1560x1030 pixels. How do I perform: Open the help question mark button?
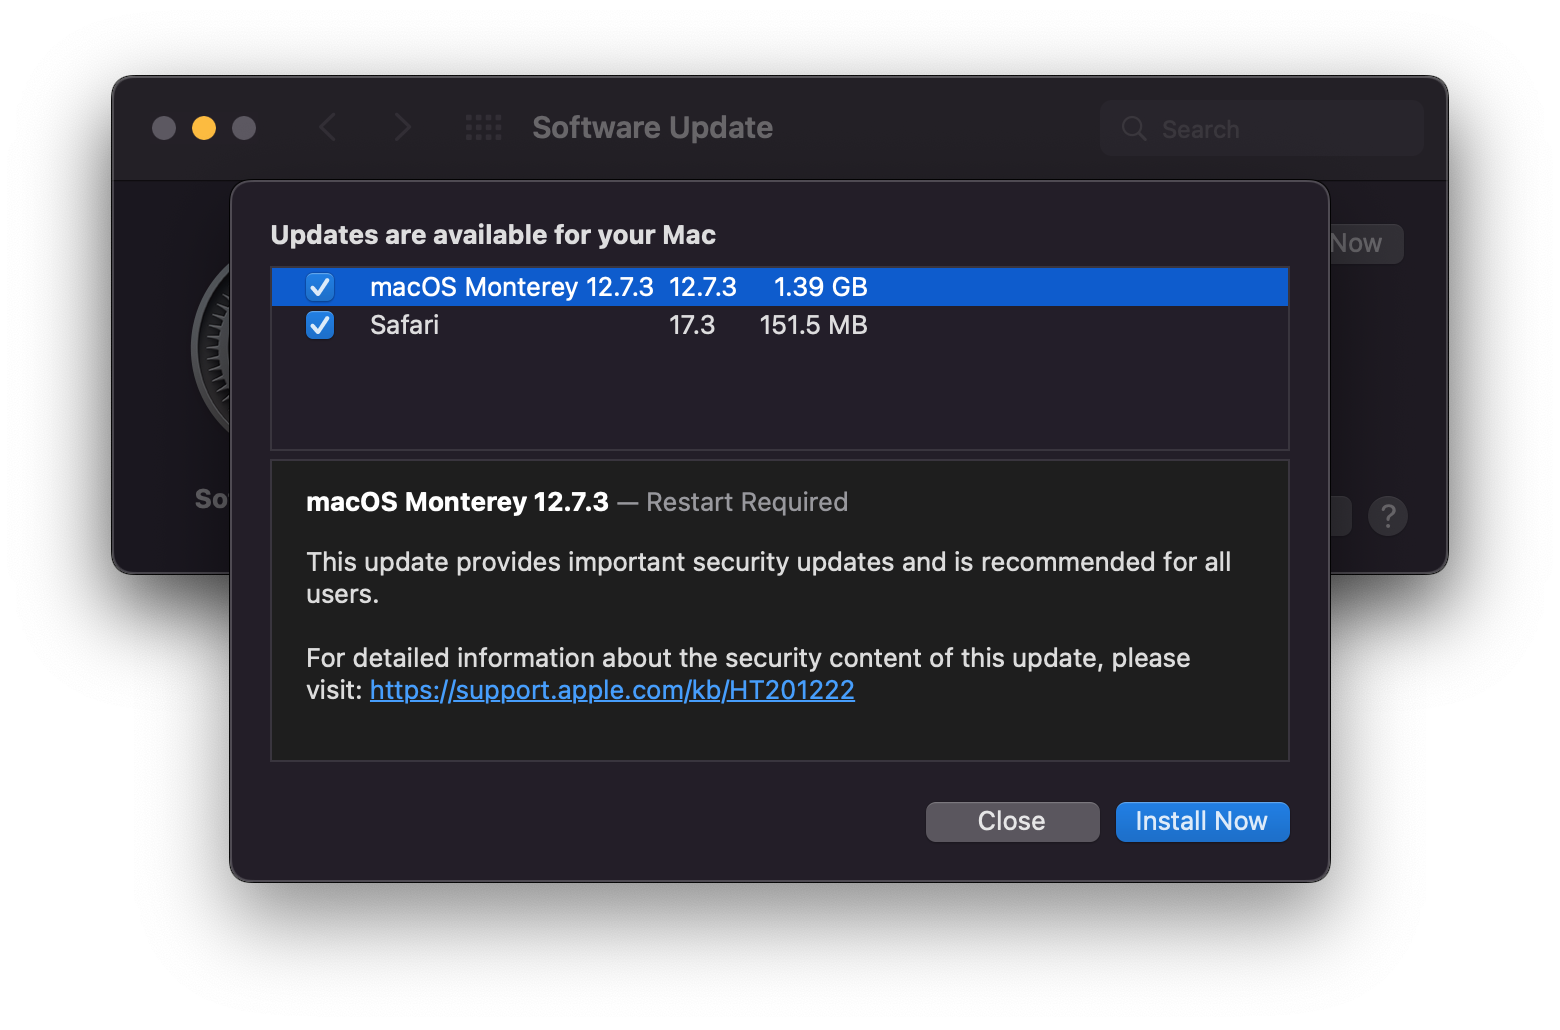pos(1387,516)
